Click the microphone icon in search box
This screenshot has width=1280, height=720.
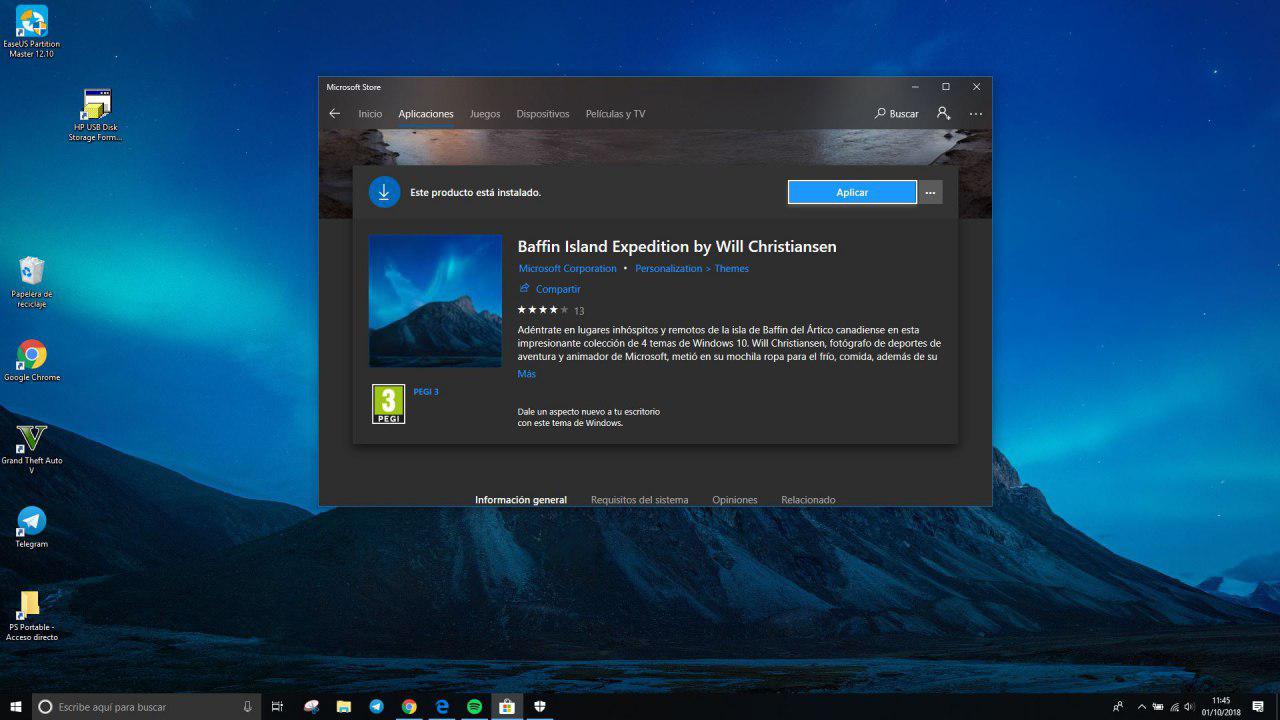click(x=247, y=707)
